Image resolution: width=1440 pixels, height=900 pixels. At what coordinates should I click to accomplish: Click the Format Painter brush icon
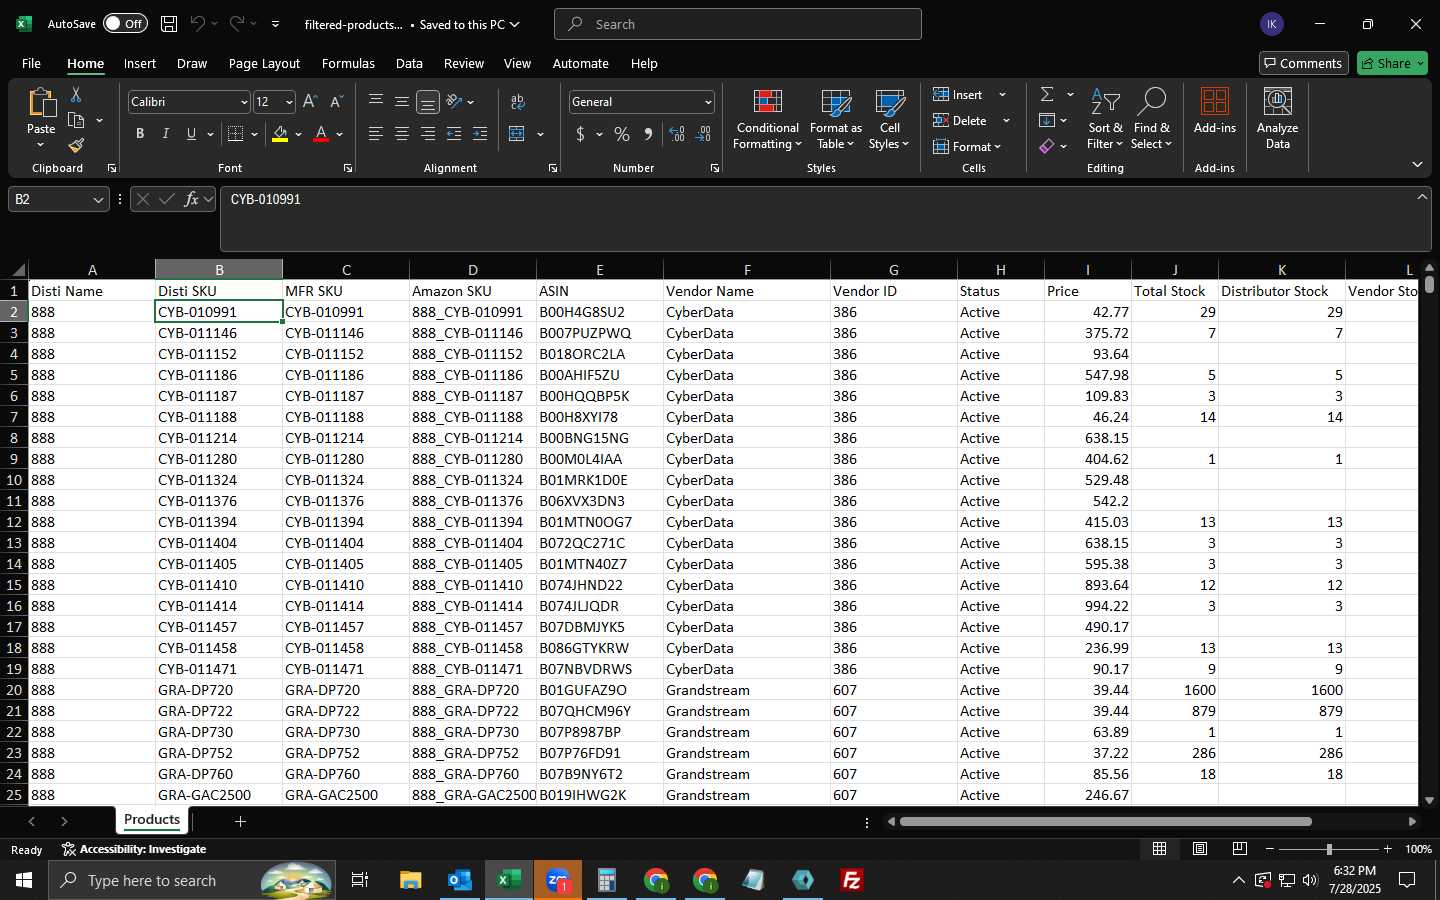tap(76, 146)
